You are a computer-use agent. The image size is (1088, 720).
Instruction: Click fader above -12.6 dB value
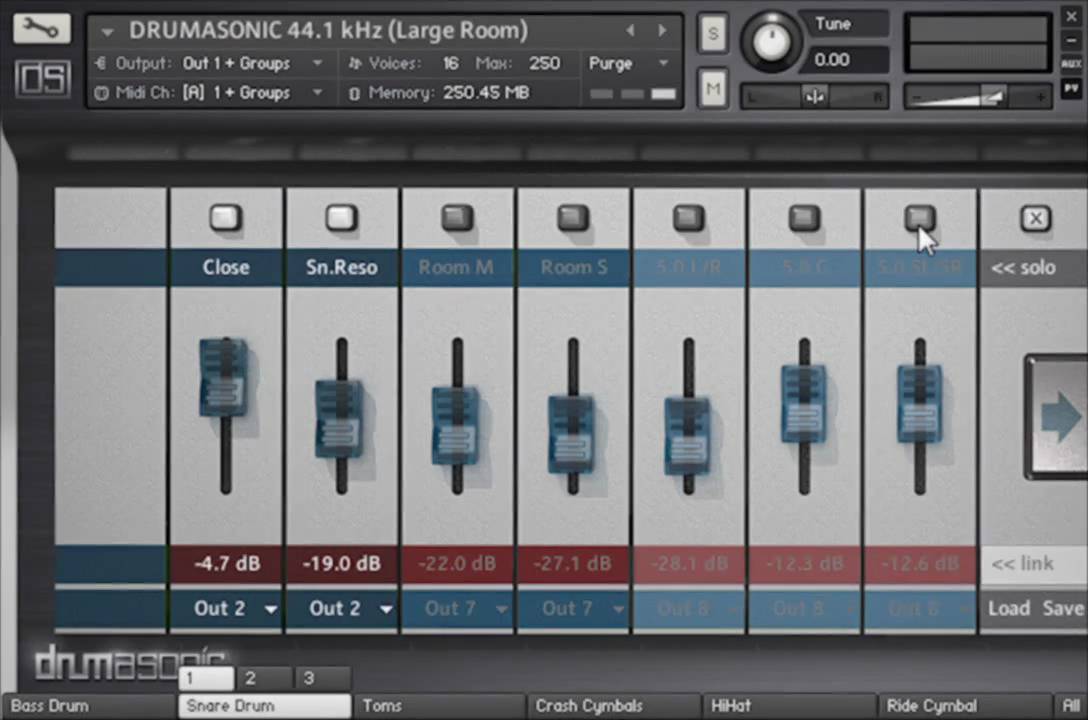[x=919, y=404]
